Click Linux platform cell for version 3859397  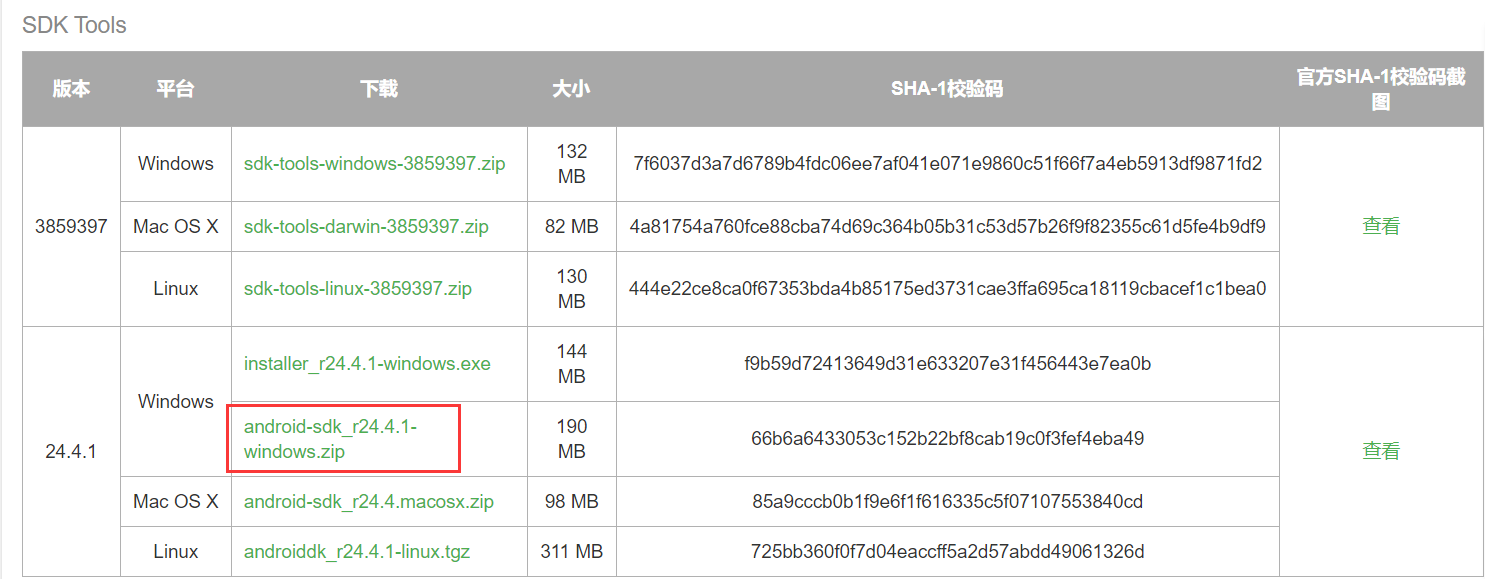(x=176, y=289)
